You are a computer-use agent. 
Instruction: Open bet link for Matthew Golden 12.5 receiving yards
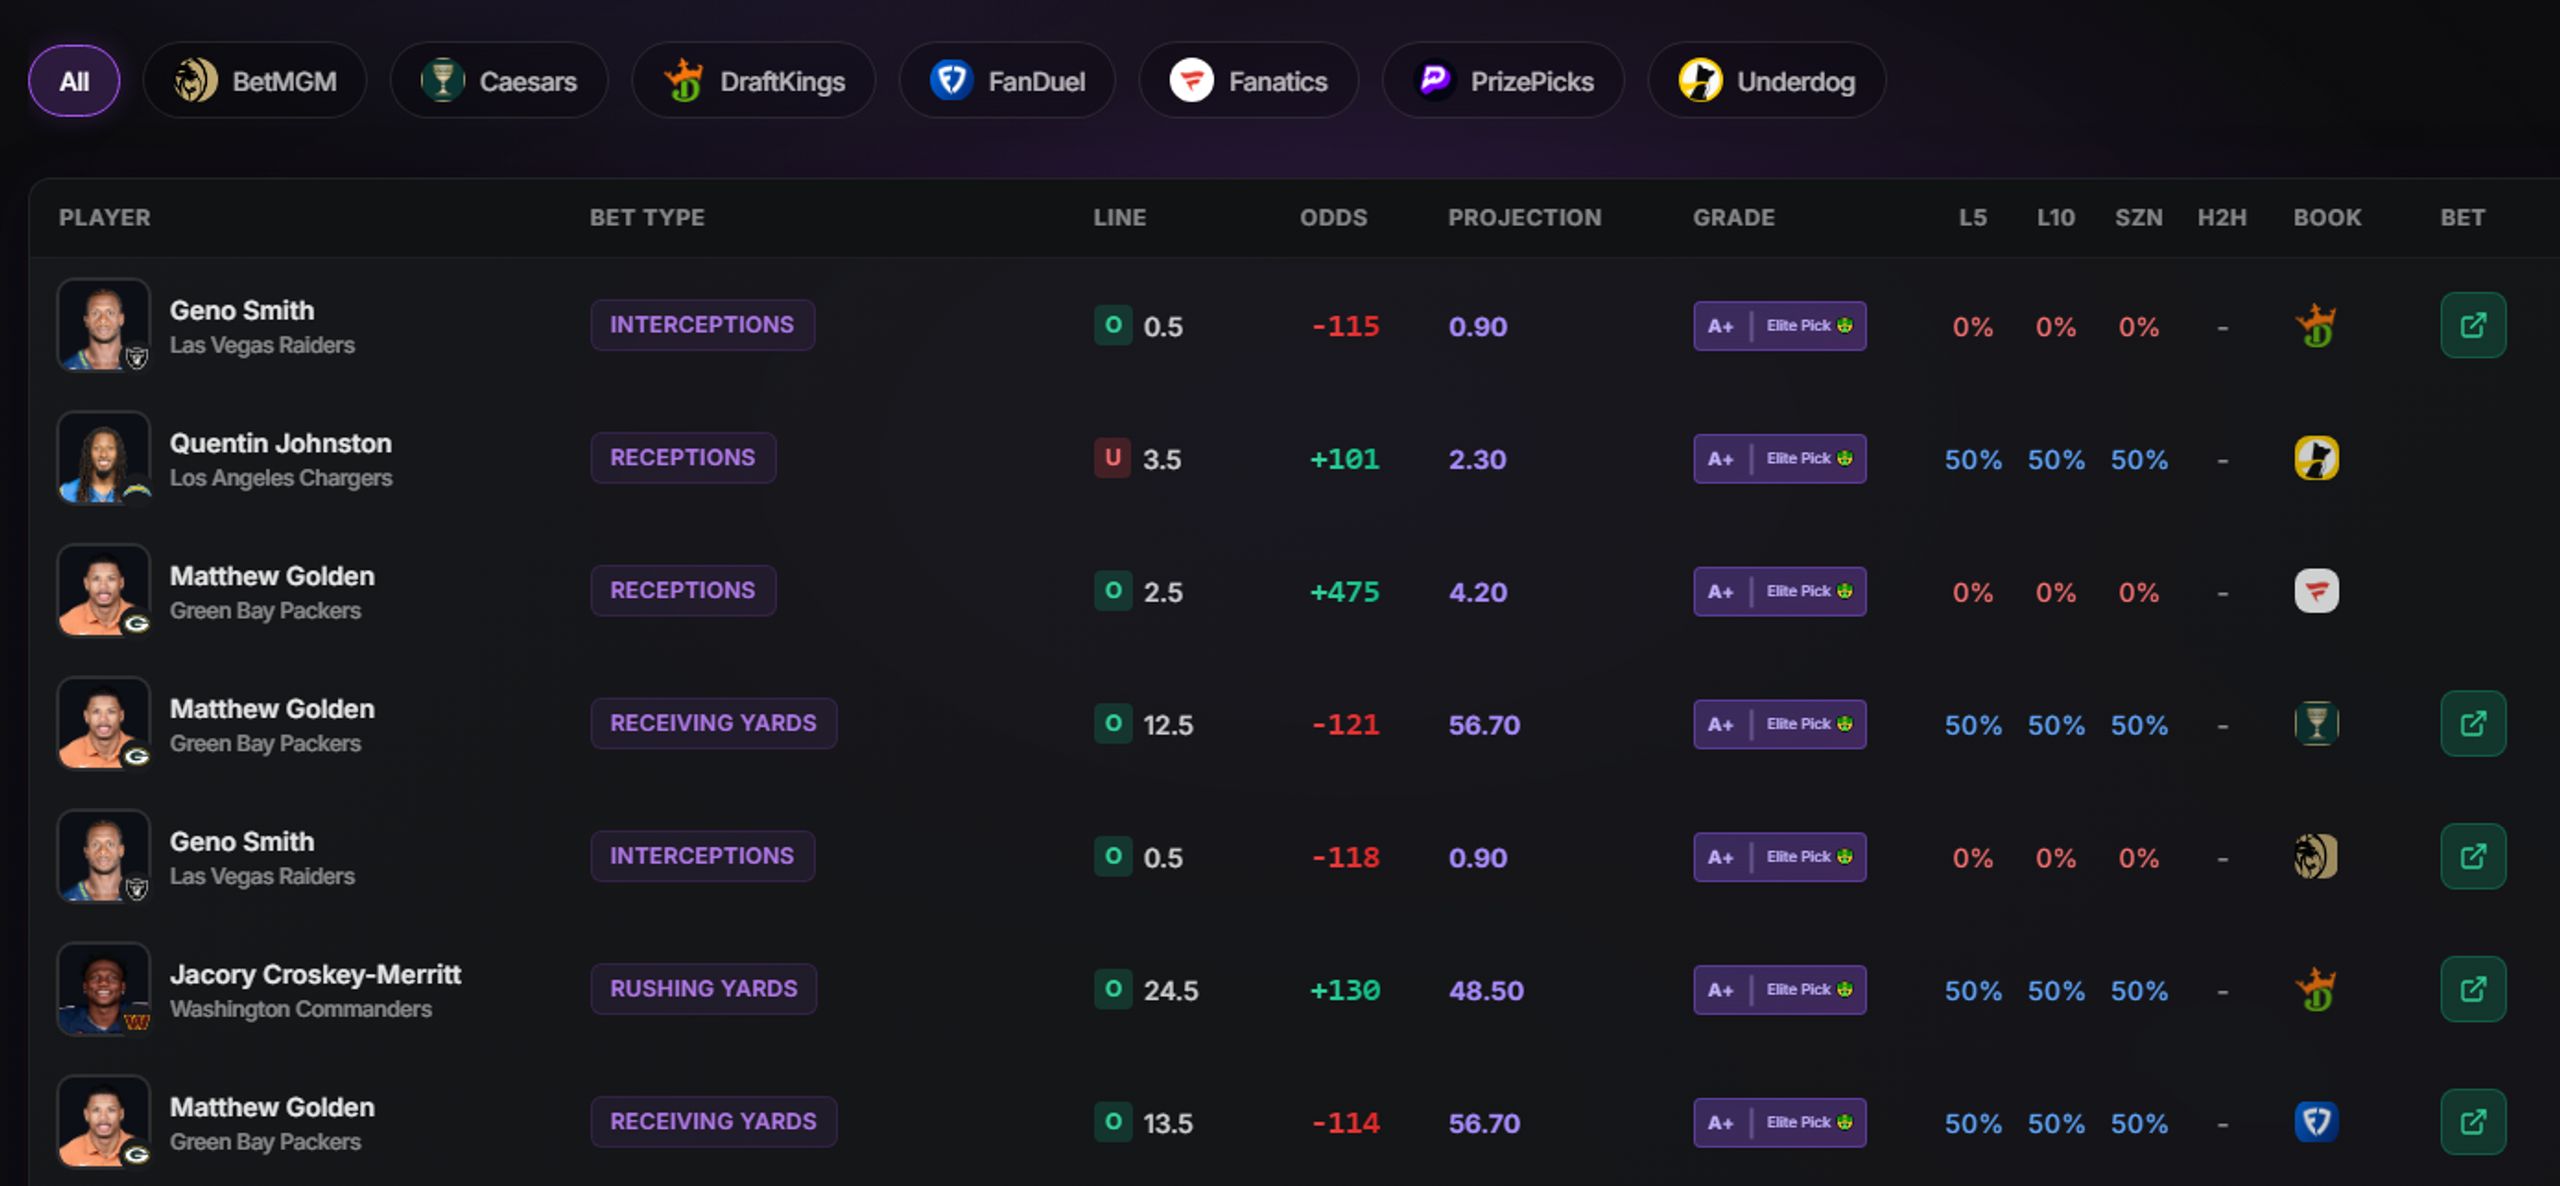pos(2472,723)
